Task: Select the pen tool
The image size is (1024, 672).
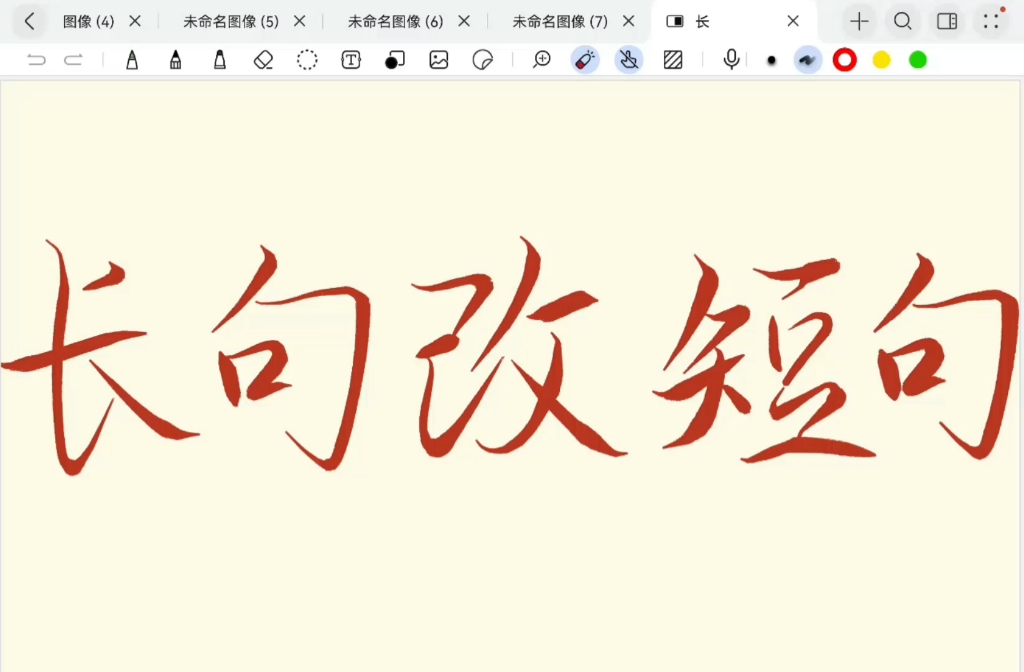Action: pyautogui.click(x=132, y=60)
